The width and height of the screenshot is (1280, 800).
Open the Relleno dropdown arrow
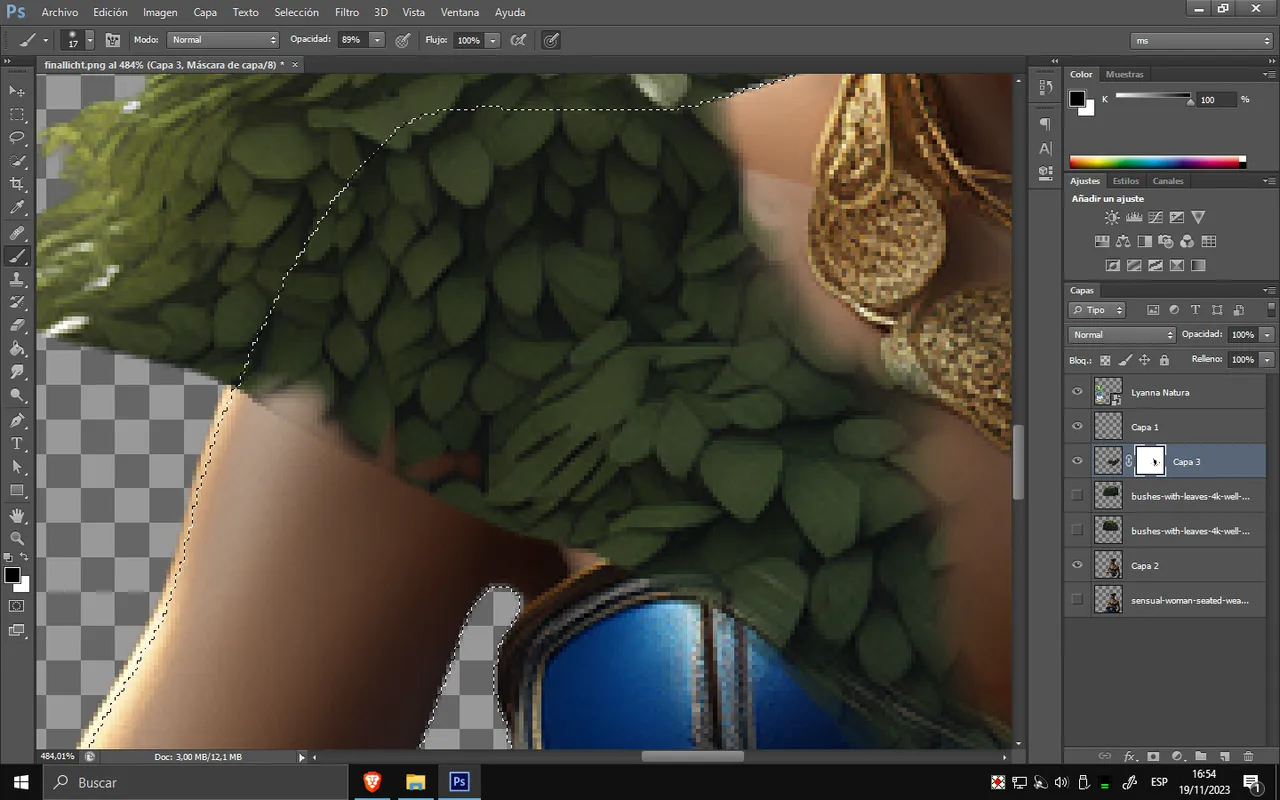[1267, 359]
